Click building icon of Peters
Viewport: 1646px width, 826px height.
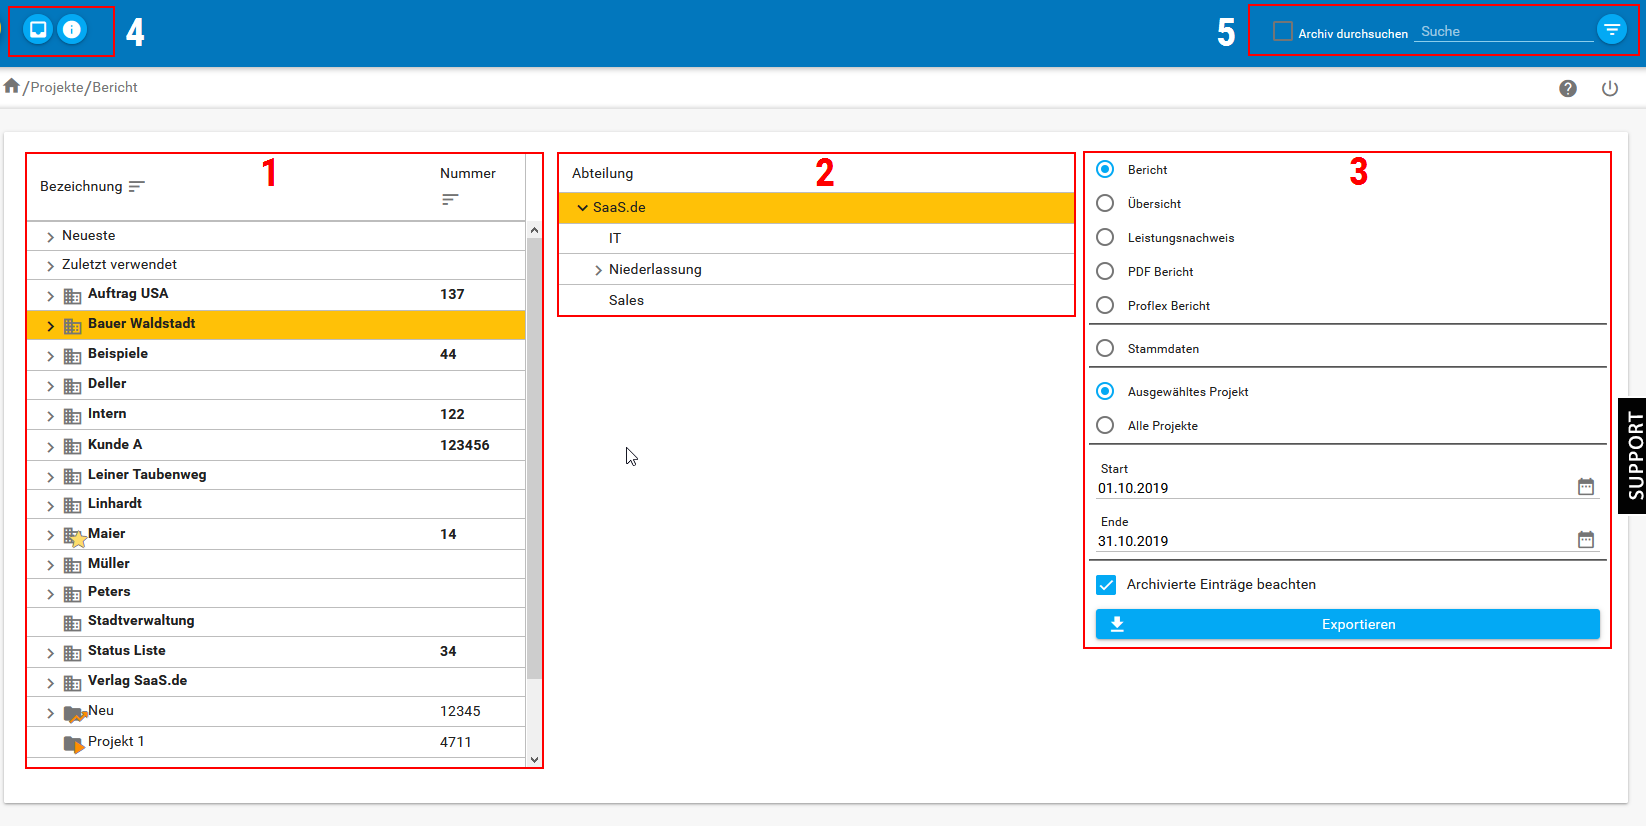coord(72,594)
